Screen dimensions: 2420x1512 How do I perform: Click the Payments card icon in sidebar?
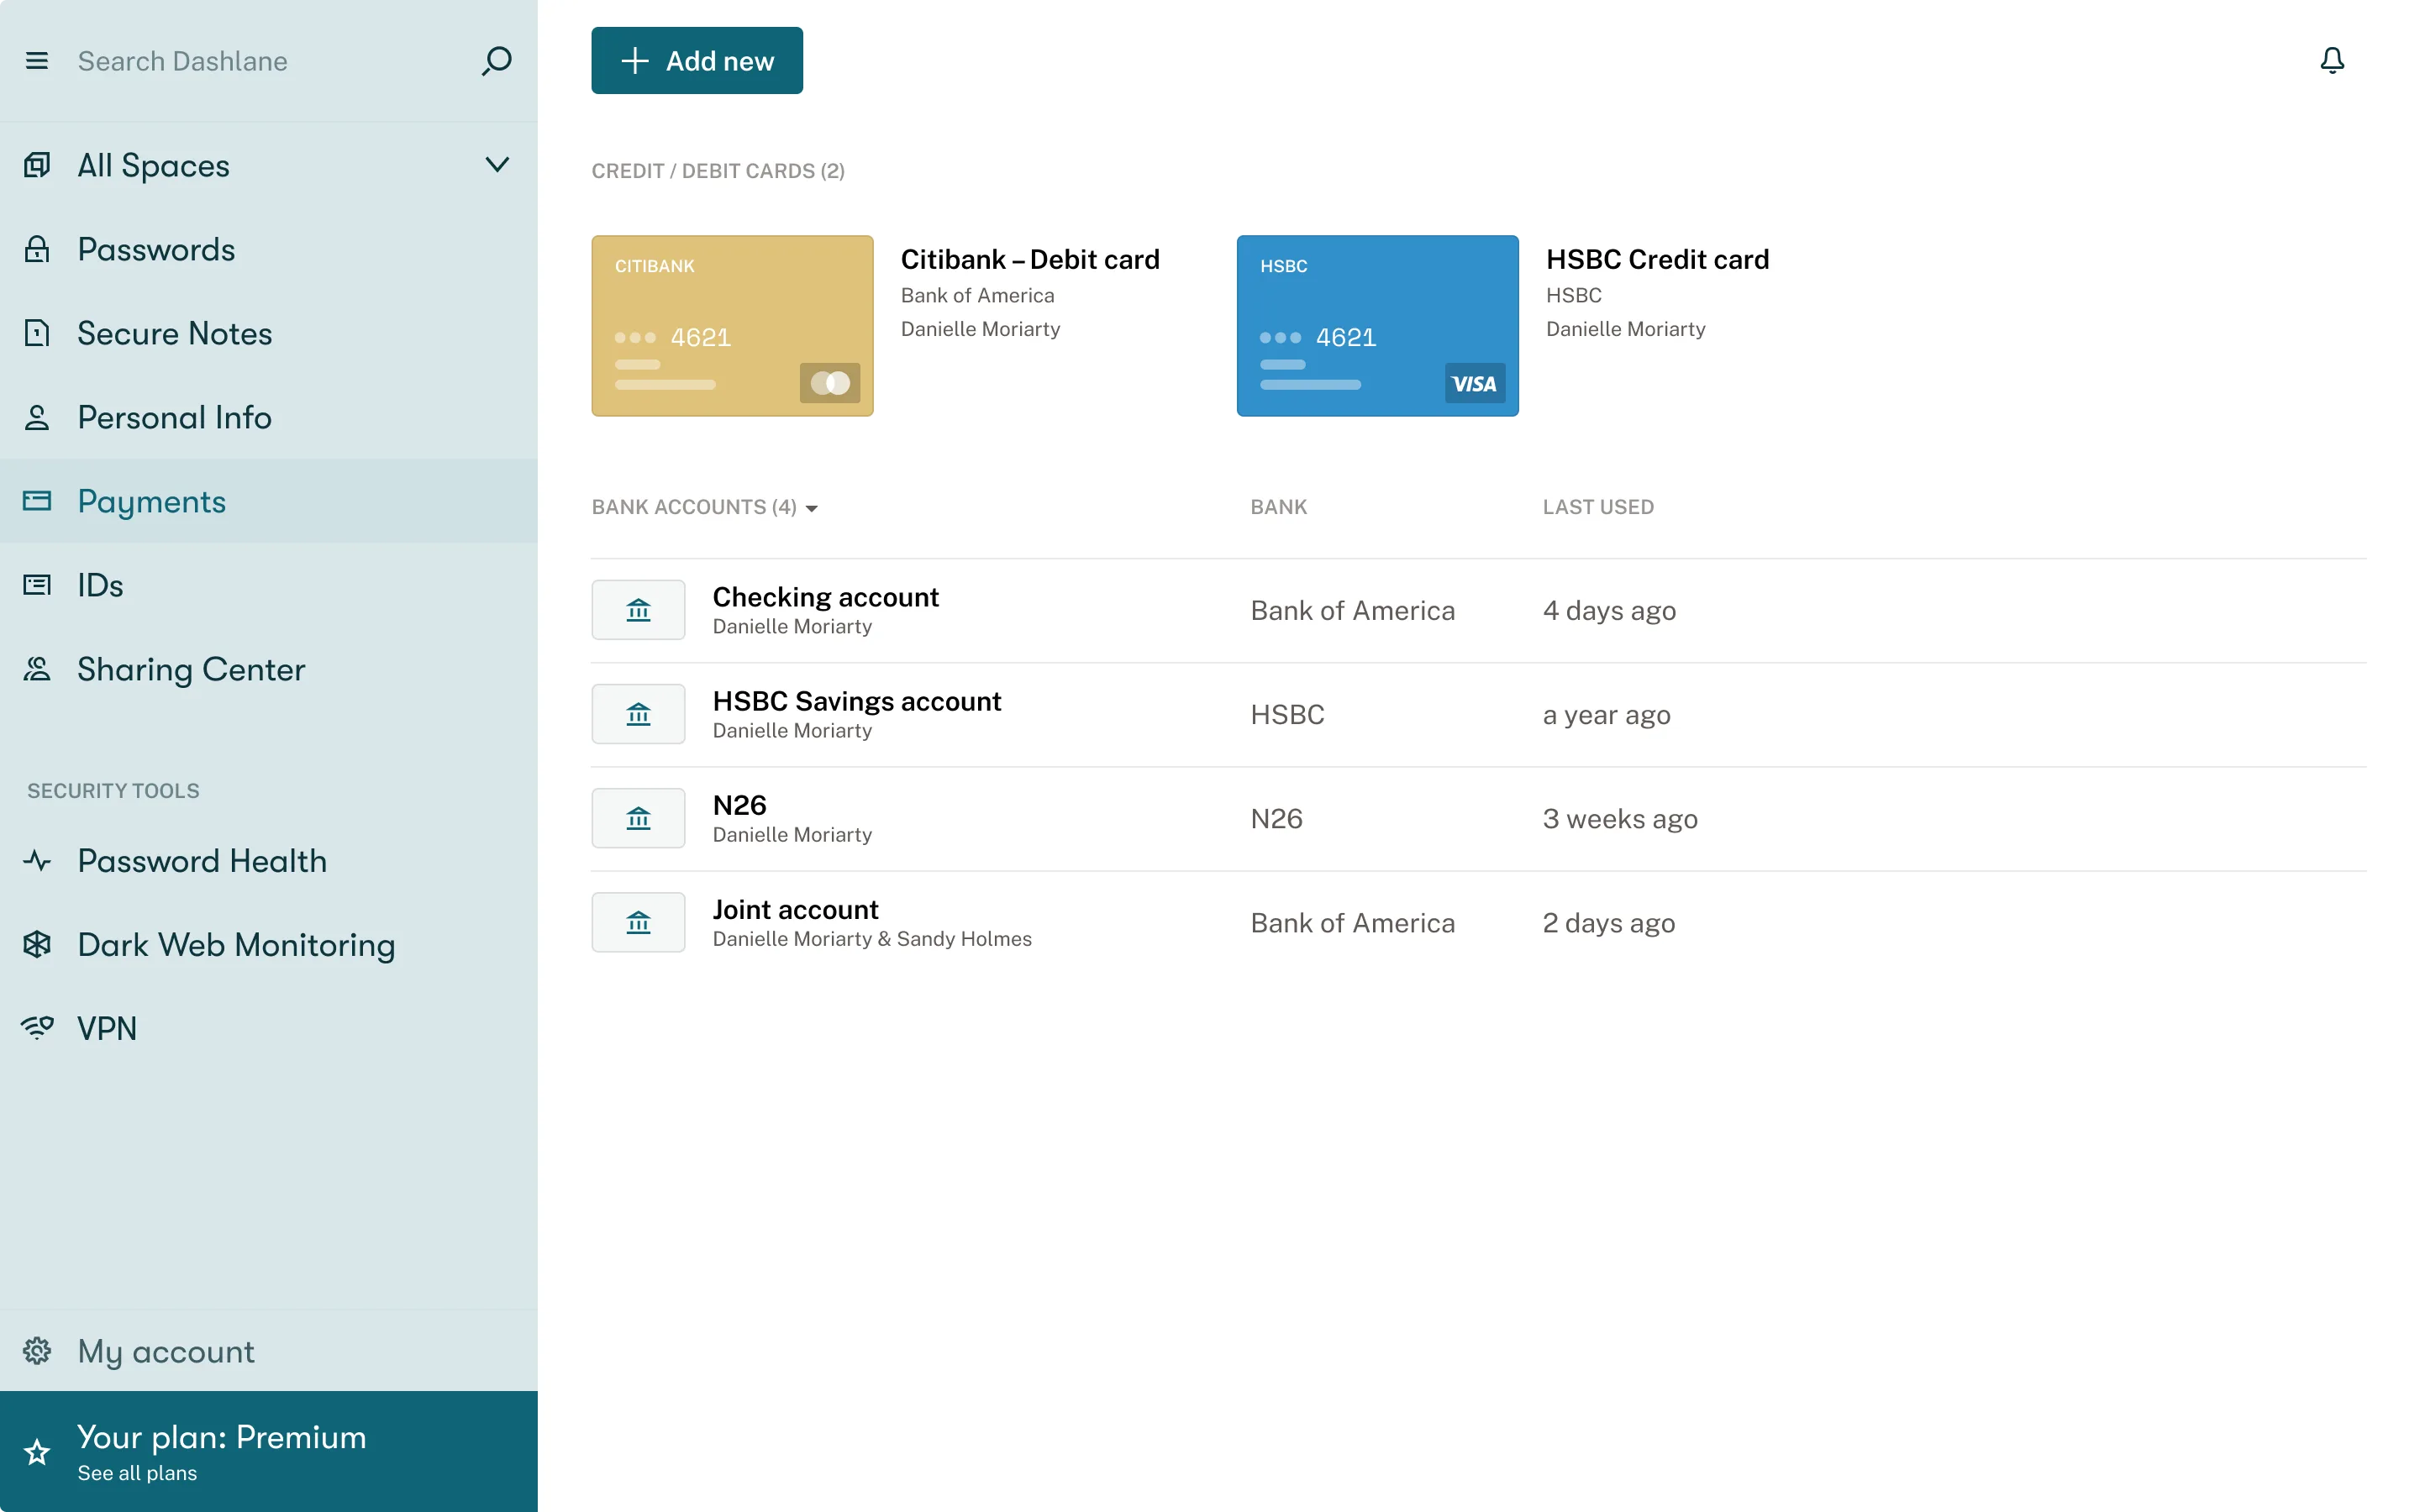pyautogui.click(x=37, y=501)
